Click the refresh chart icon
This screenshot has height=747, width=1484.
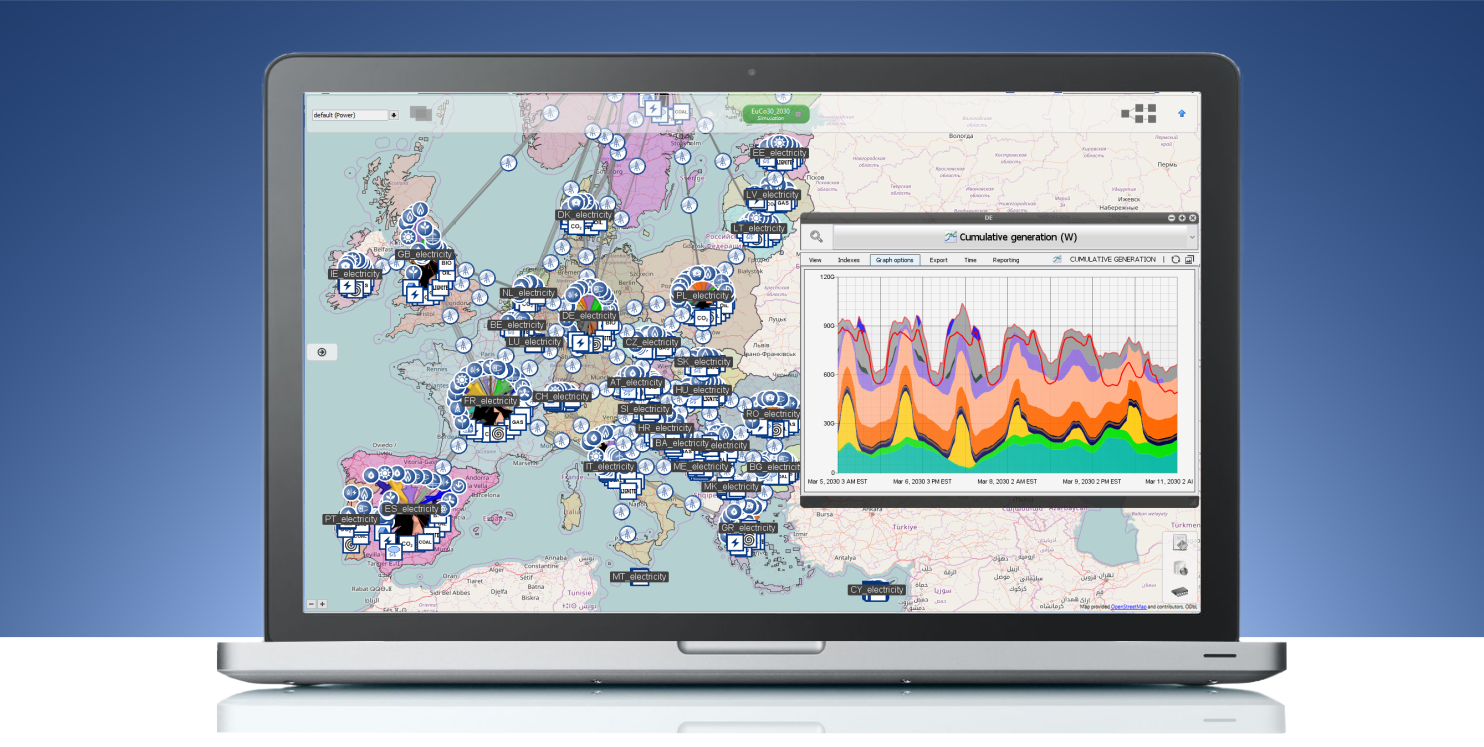1176,259
